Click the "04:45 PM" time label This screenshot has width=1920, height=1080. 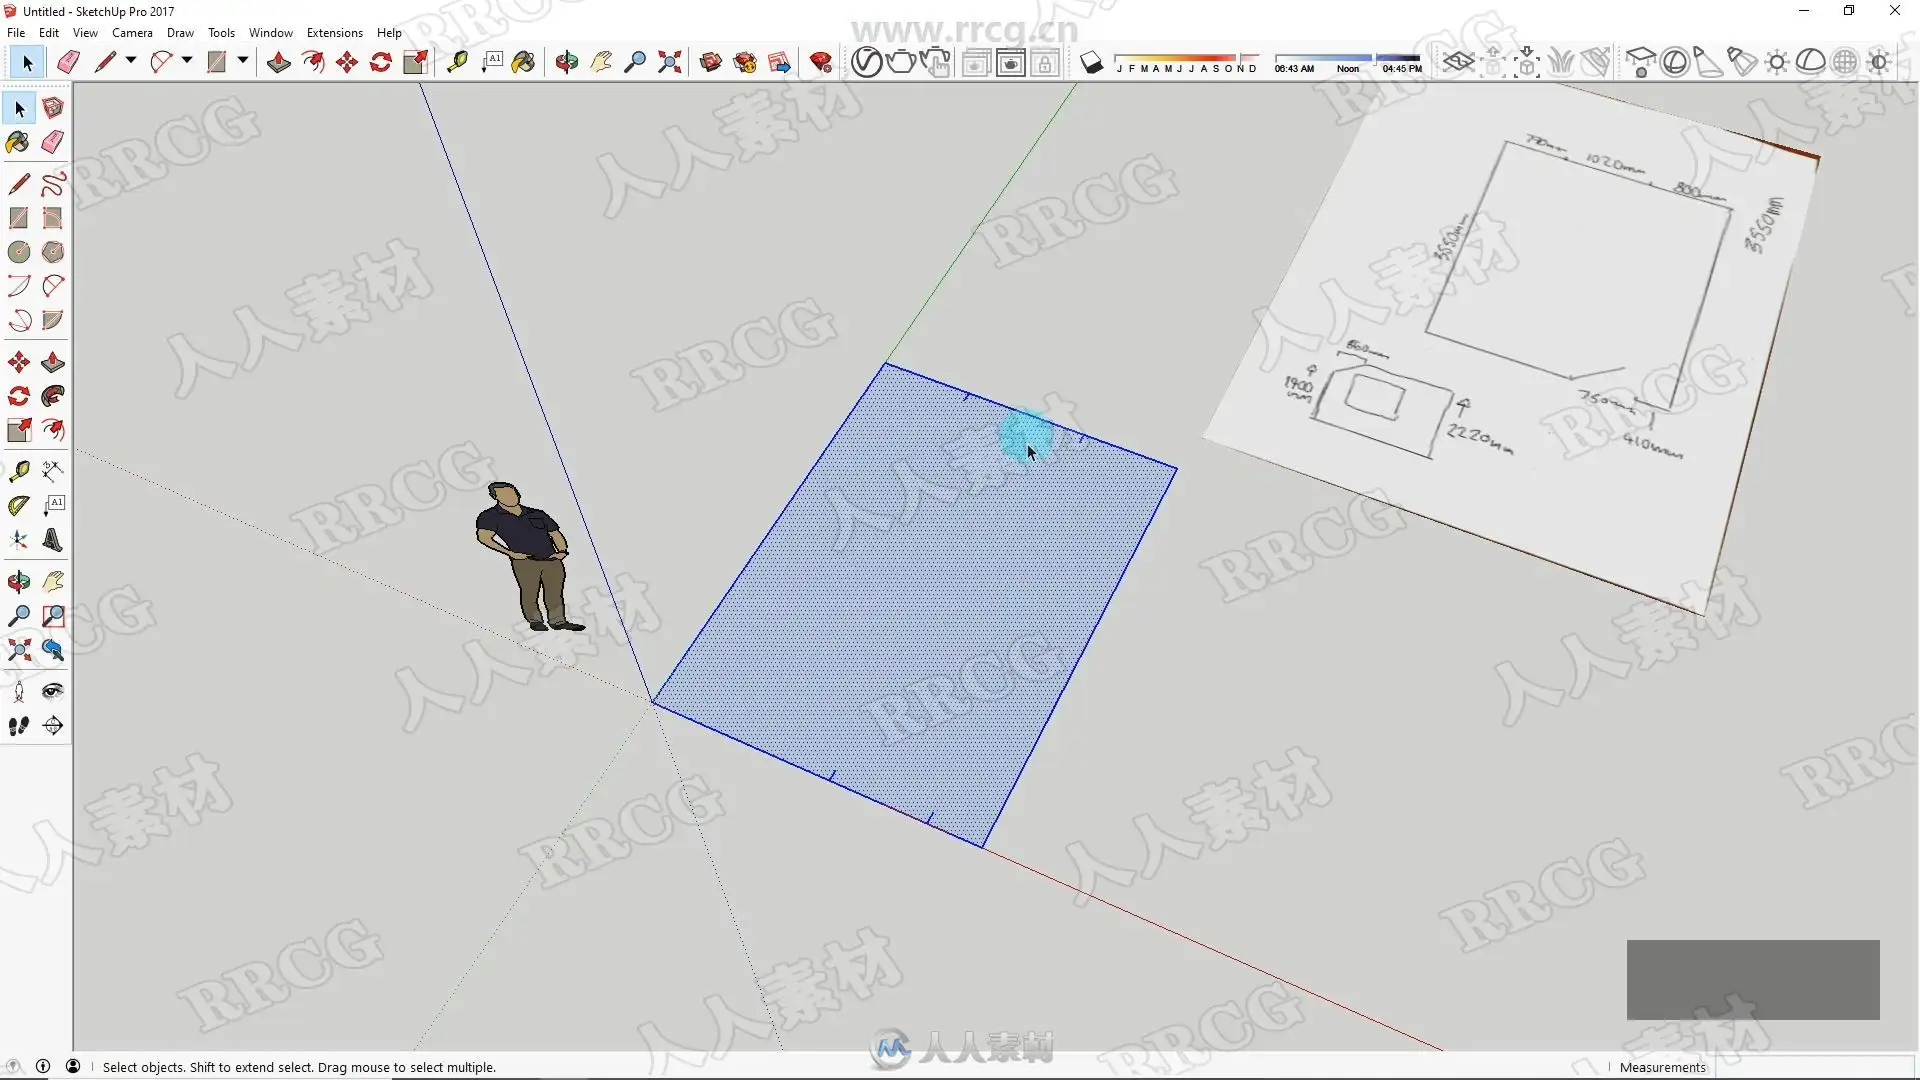(1402, 69)
